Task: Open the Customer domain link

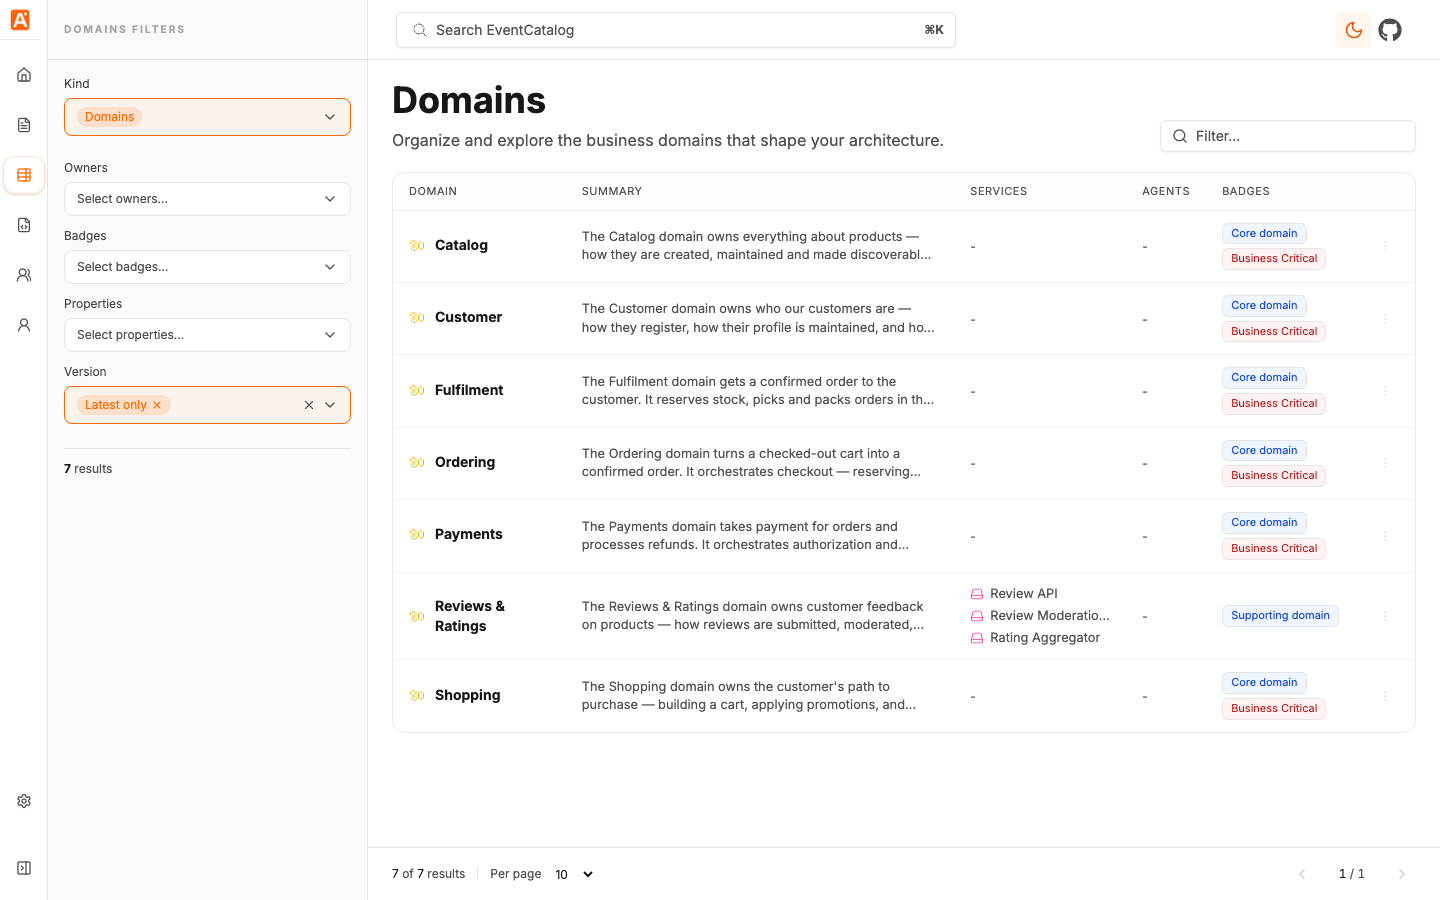Action: [468, 317]
